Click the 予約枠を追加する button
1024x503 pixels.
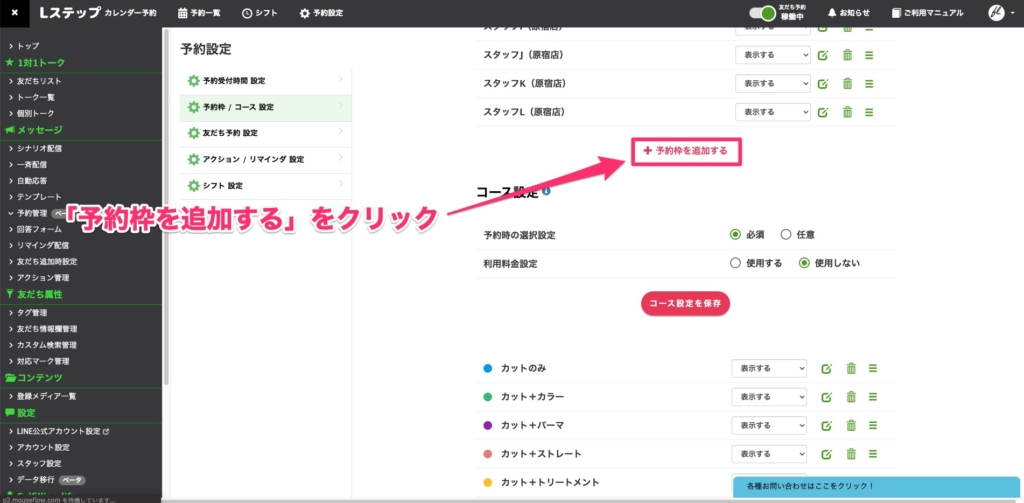[686, 150]
